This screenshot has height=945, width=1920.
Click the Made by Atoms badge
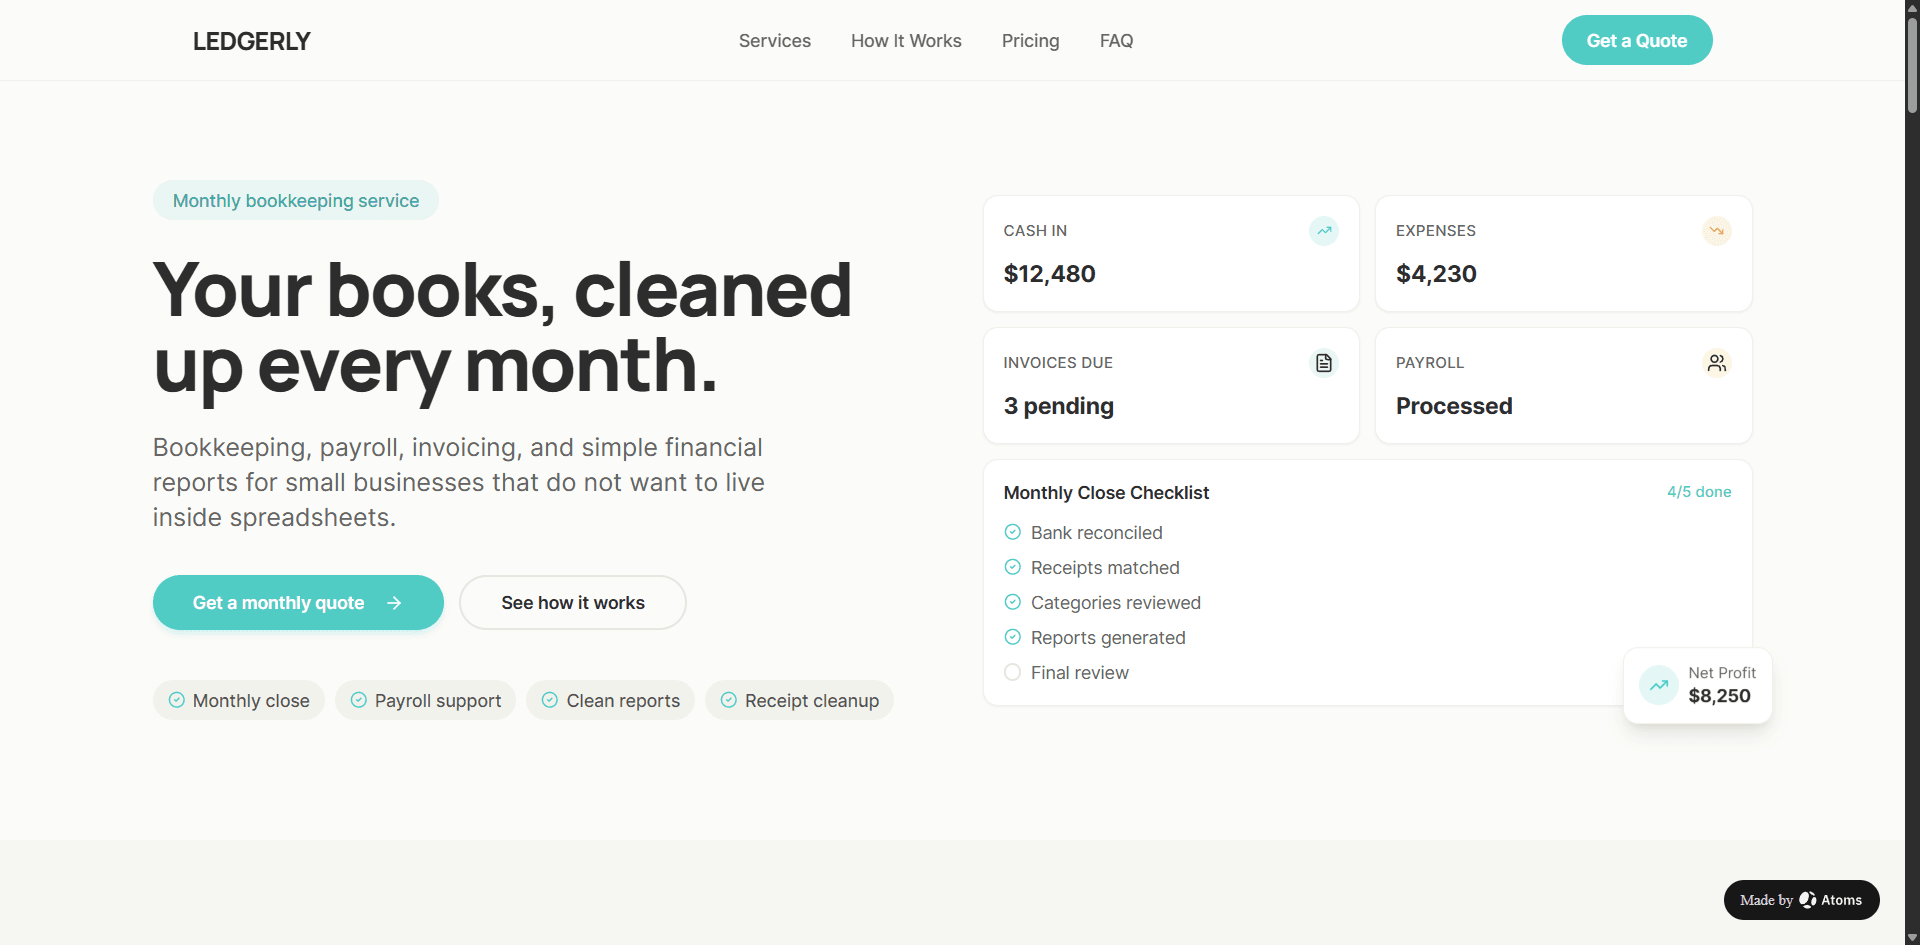pyautogui.click(x=1802, y=900)
